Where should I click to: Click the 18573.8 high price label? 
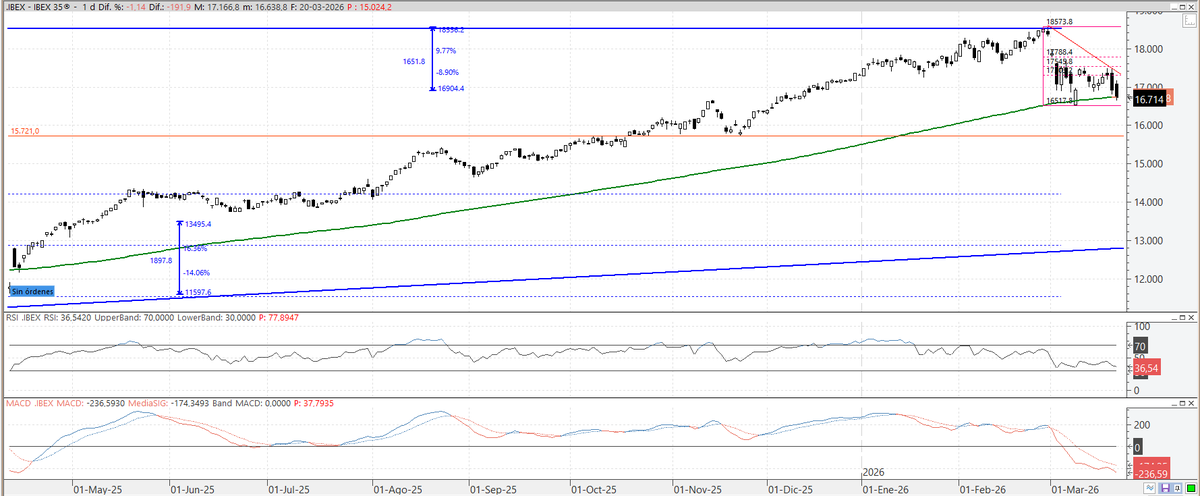tap(1060, 21)
